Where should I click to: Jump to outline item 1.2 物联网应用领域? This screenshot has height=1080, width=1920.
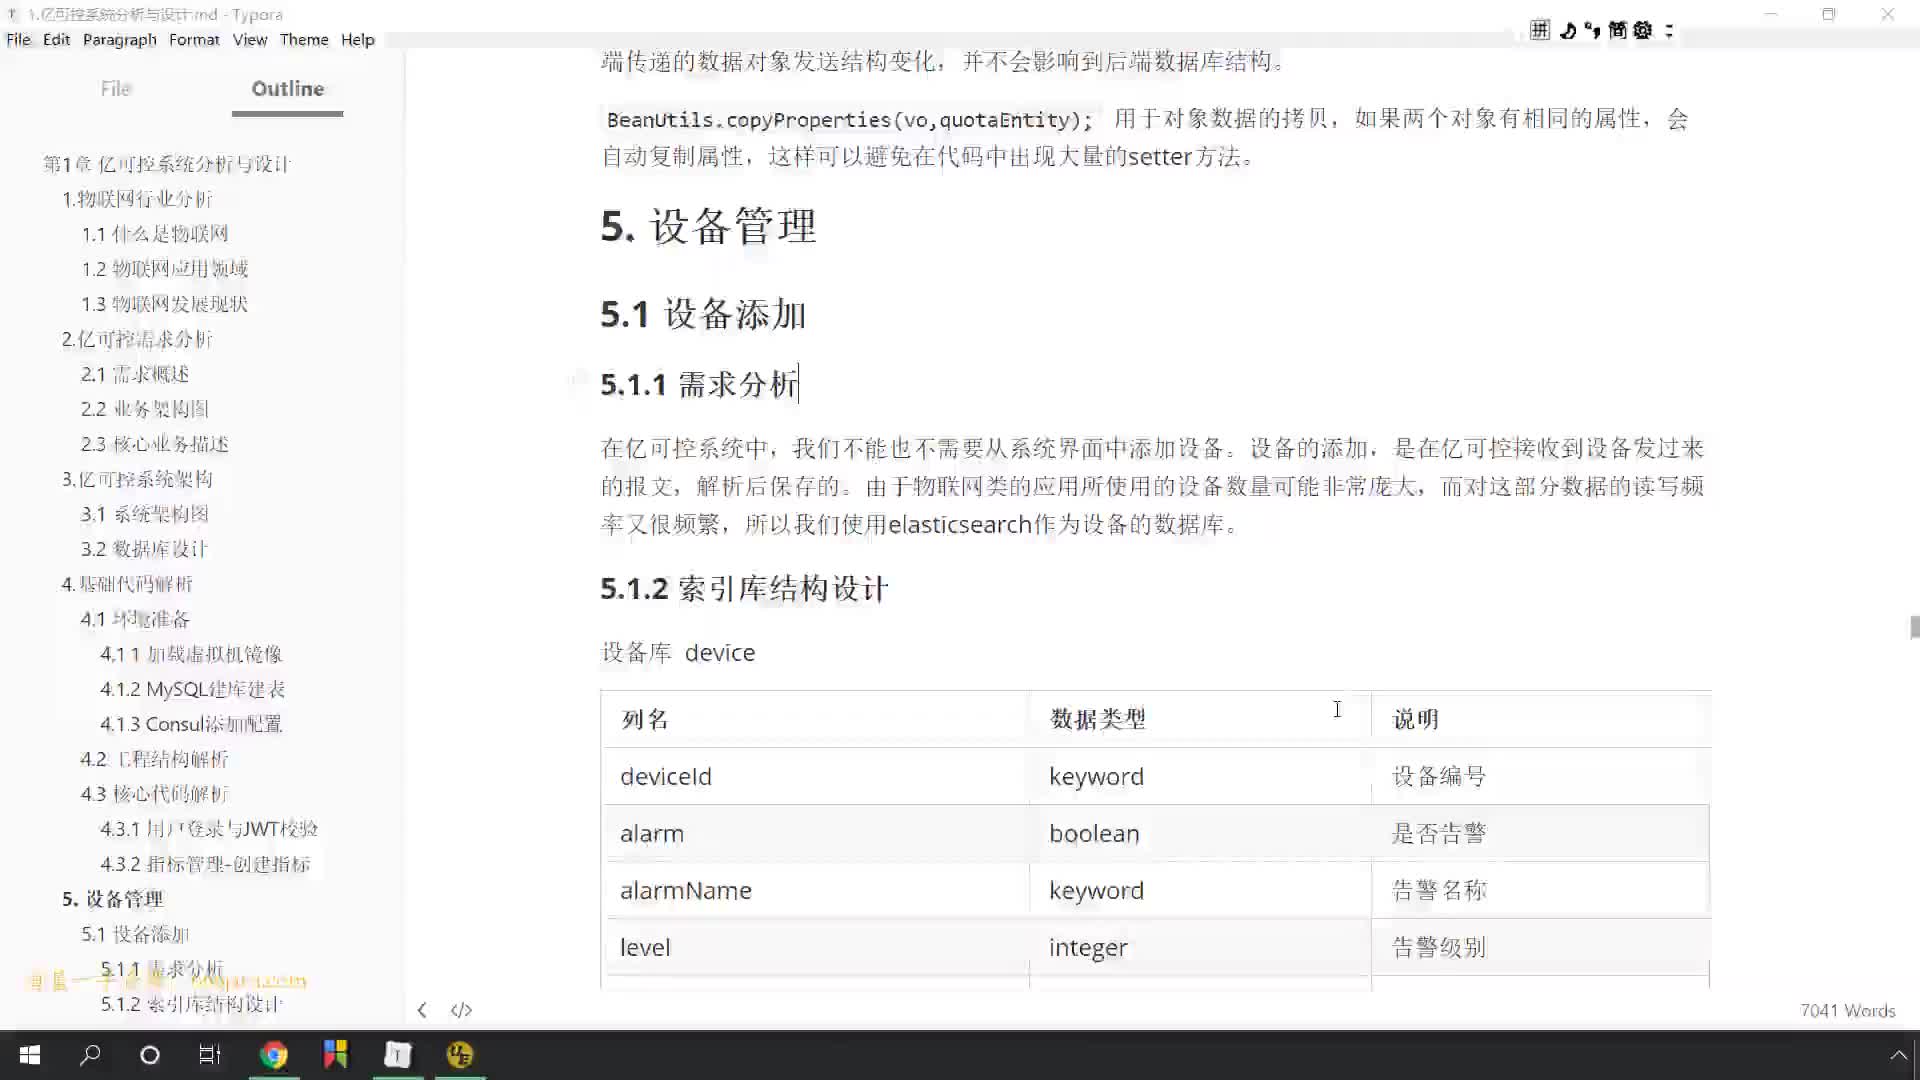[x=165, y=269]
